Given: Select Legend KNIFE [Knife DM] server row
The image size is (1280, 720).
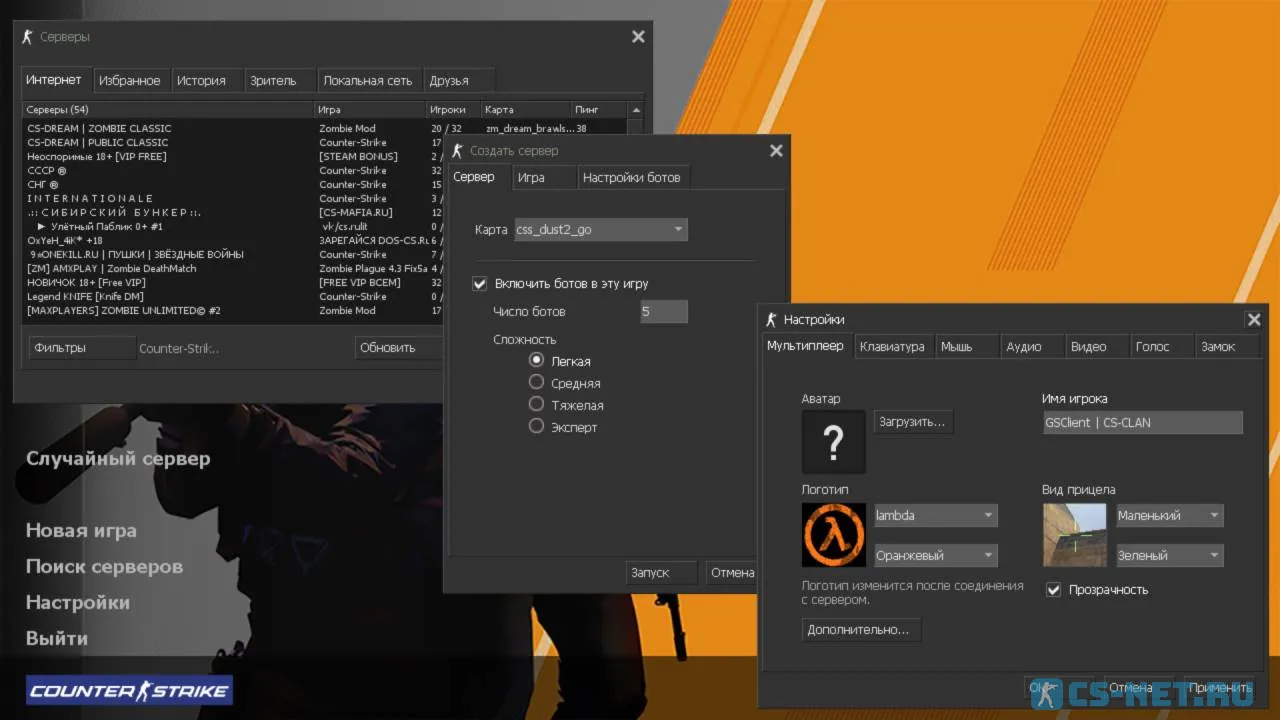Looking at the screenshot, I should pos(233,296).
